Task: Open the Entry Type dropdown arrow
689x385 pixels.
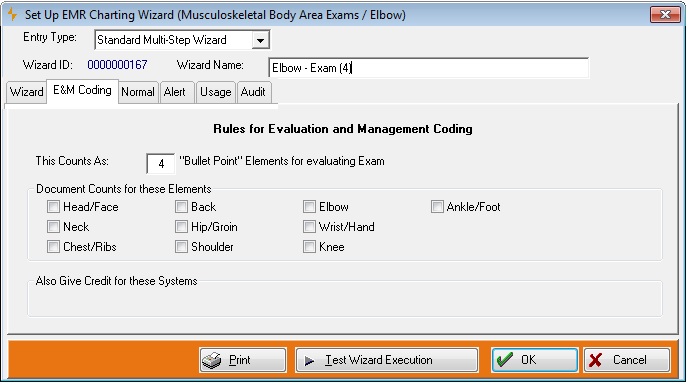Action: pos(260,40)
